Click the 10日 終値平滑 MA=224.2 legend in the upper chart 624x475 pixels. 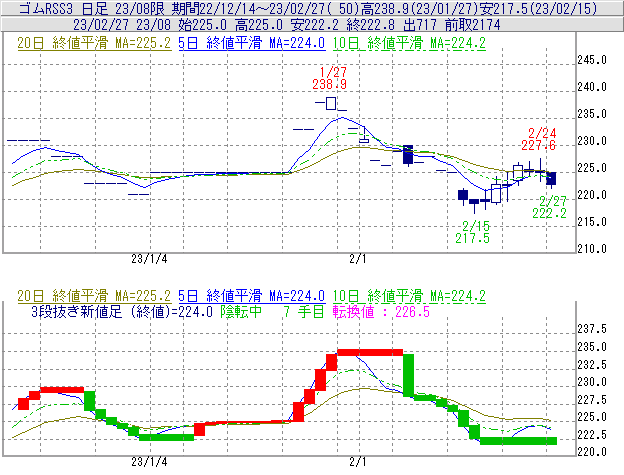pos(409,43)
